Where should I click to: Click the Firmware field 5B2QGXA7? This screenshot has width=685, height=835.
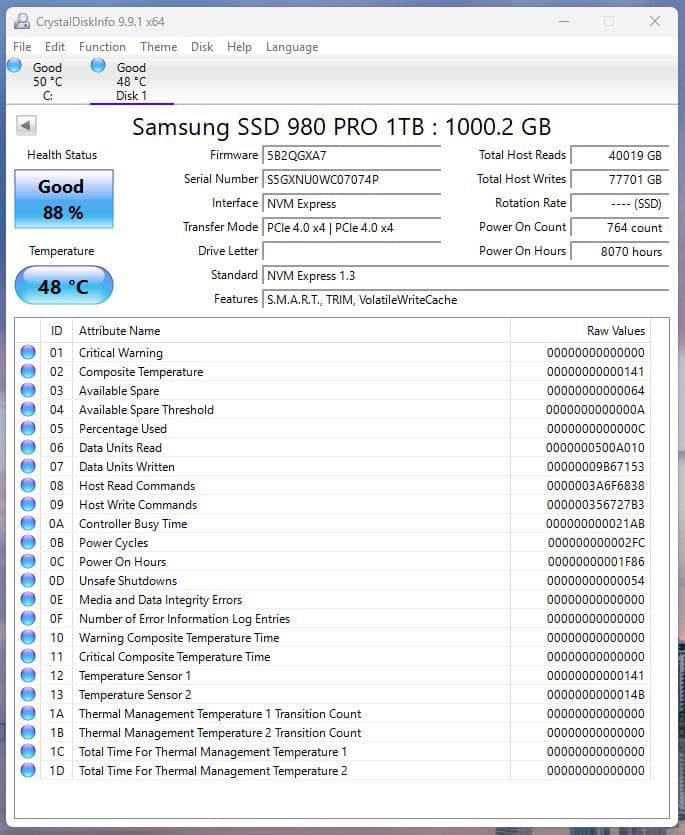352,155
